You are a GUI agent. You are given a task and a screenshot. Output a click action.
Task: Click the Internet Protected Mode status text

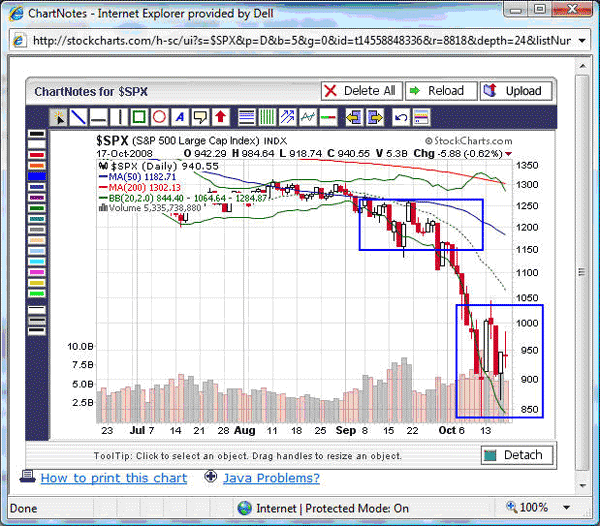(332, 508)
